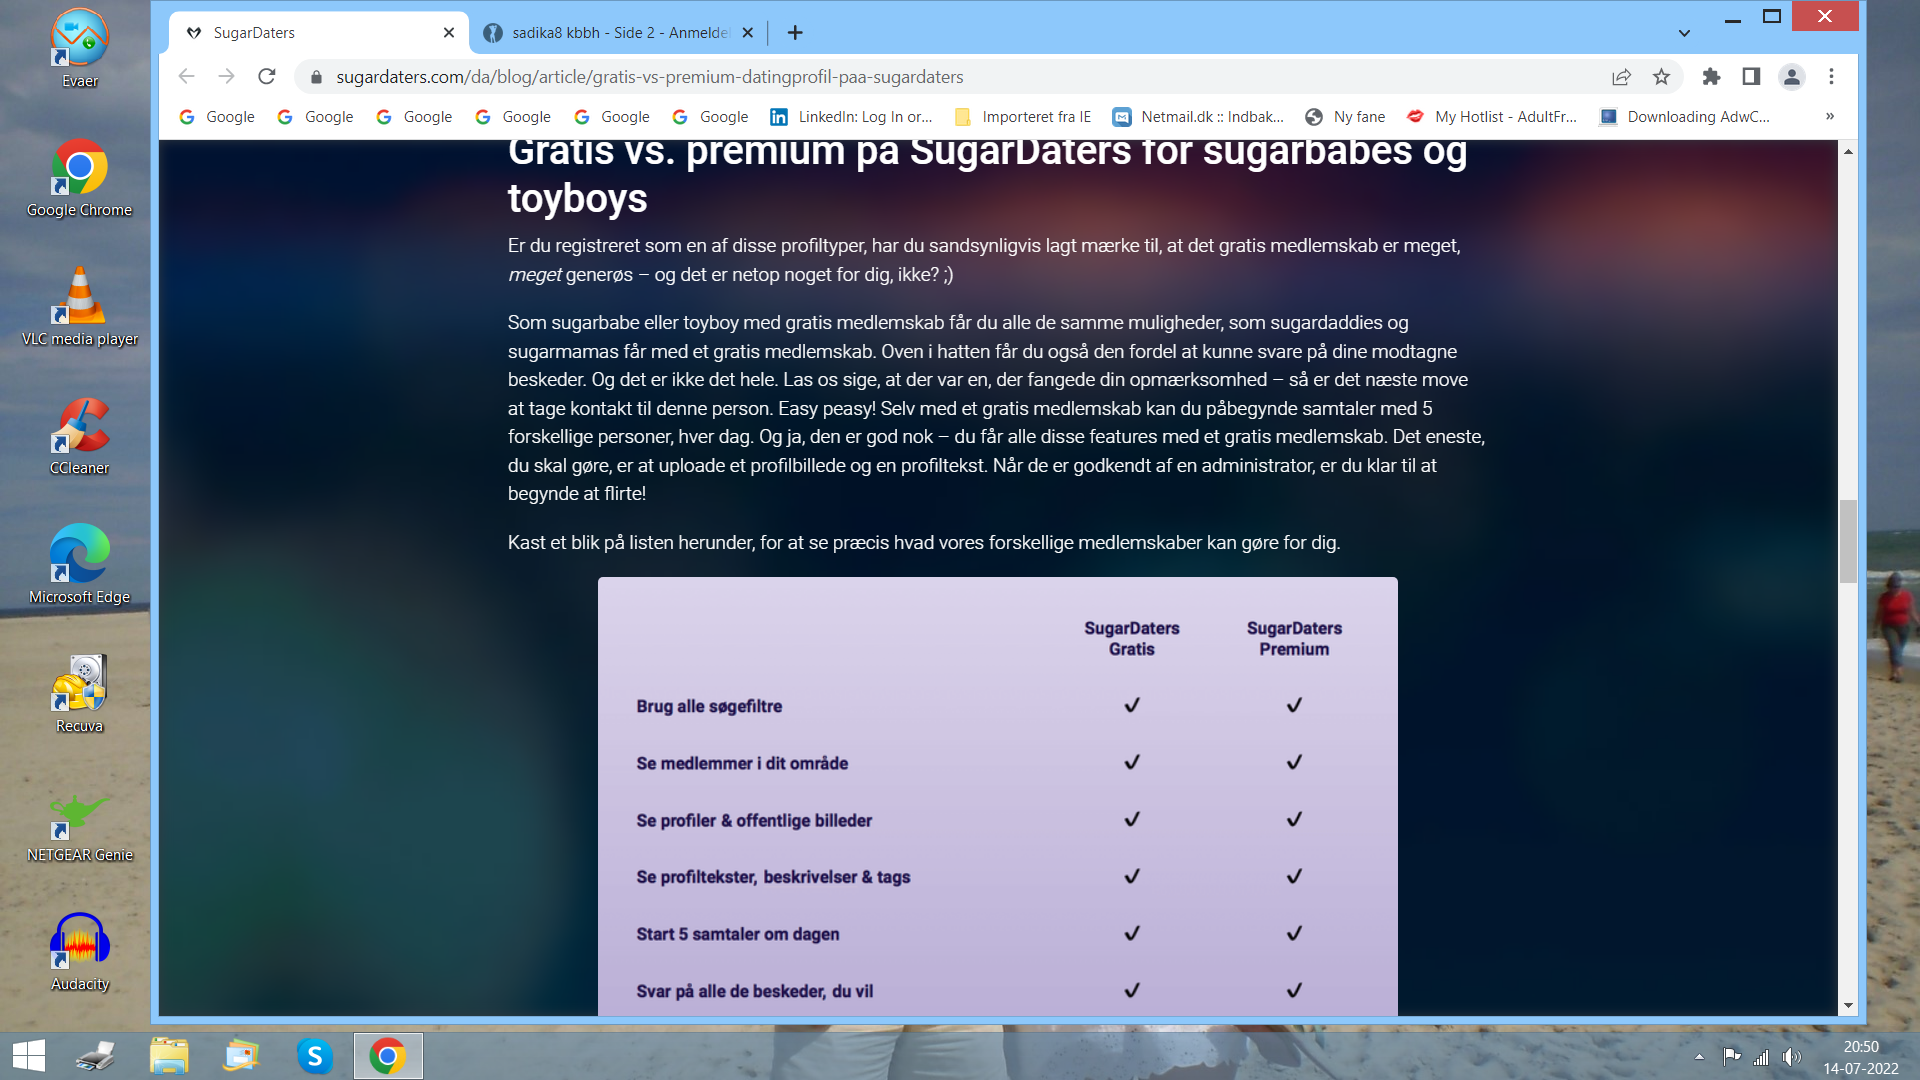The height and width of the screenshot is (1080, 1920).
Task: Open the Chrome extensions puzzle icon
Action: click(1711, 76)
